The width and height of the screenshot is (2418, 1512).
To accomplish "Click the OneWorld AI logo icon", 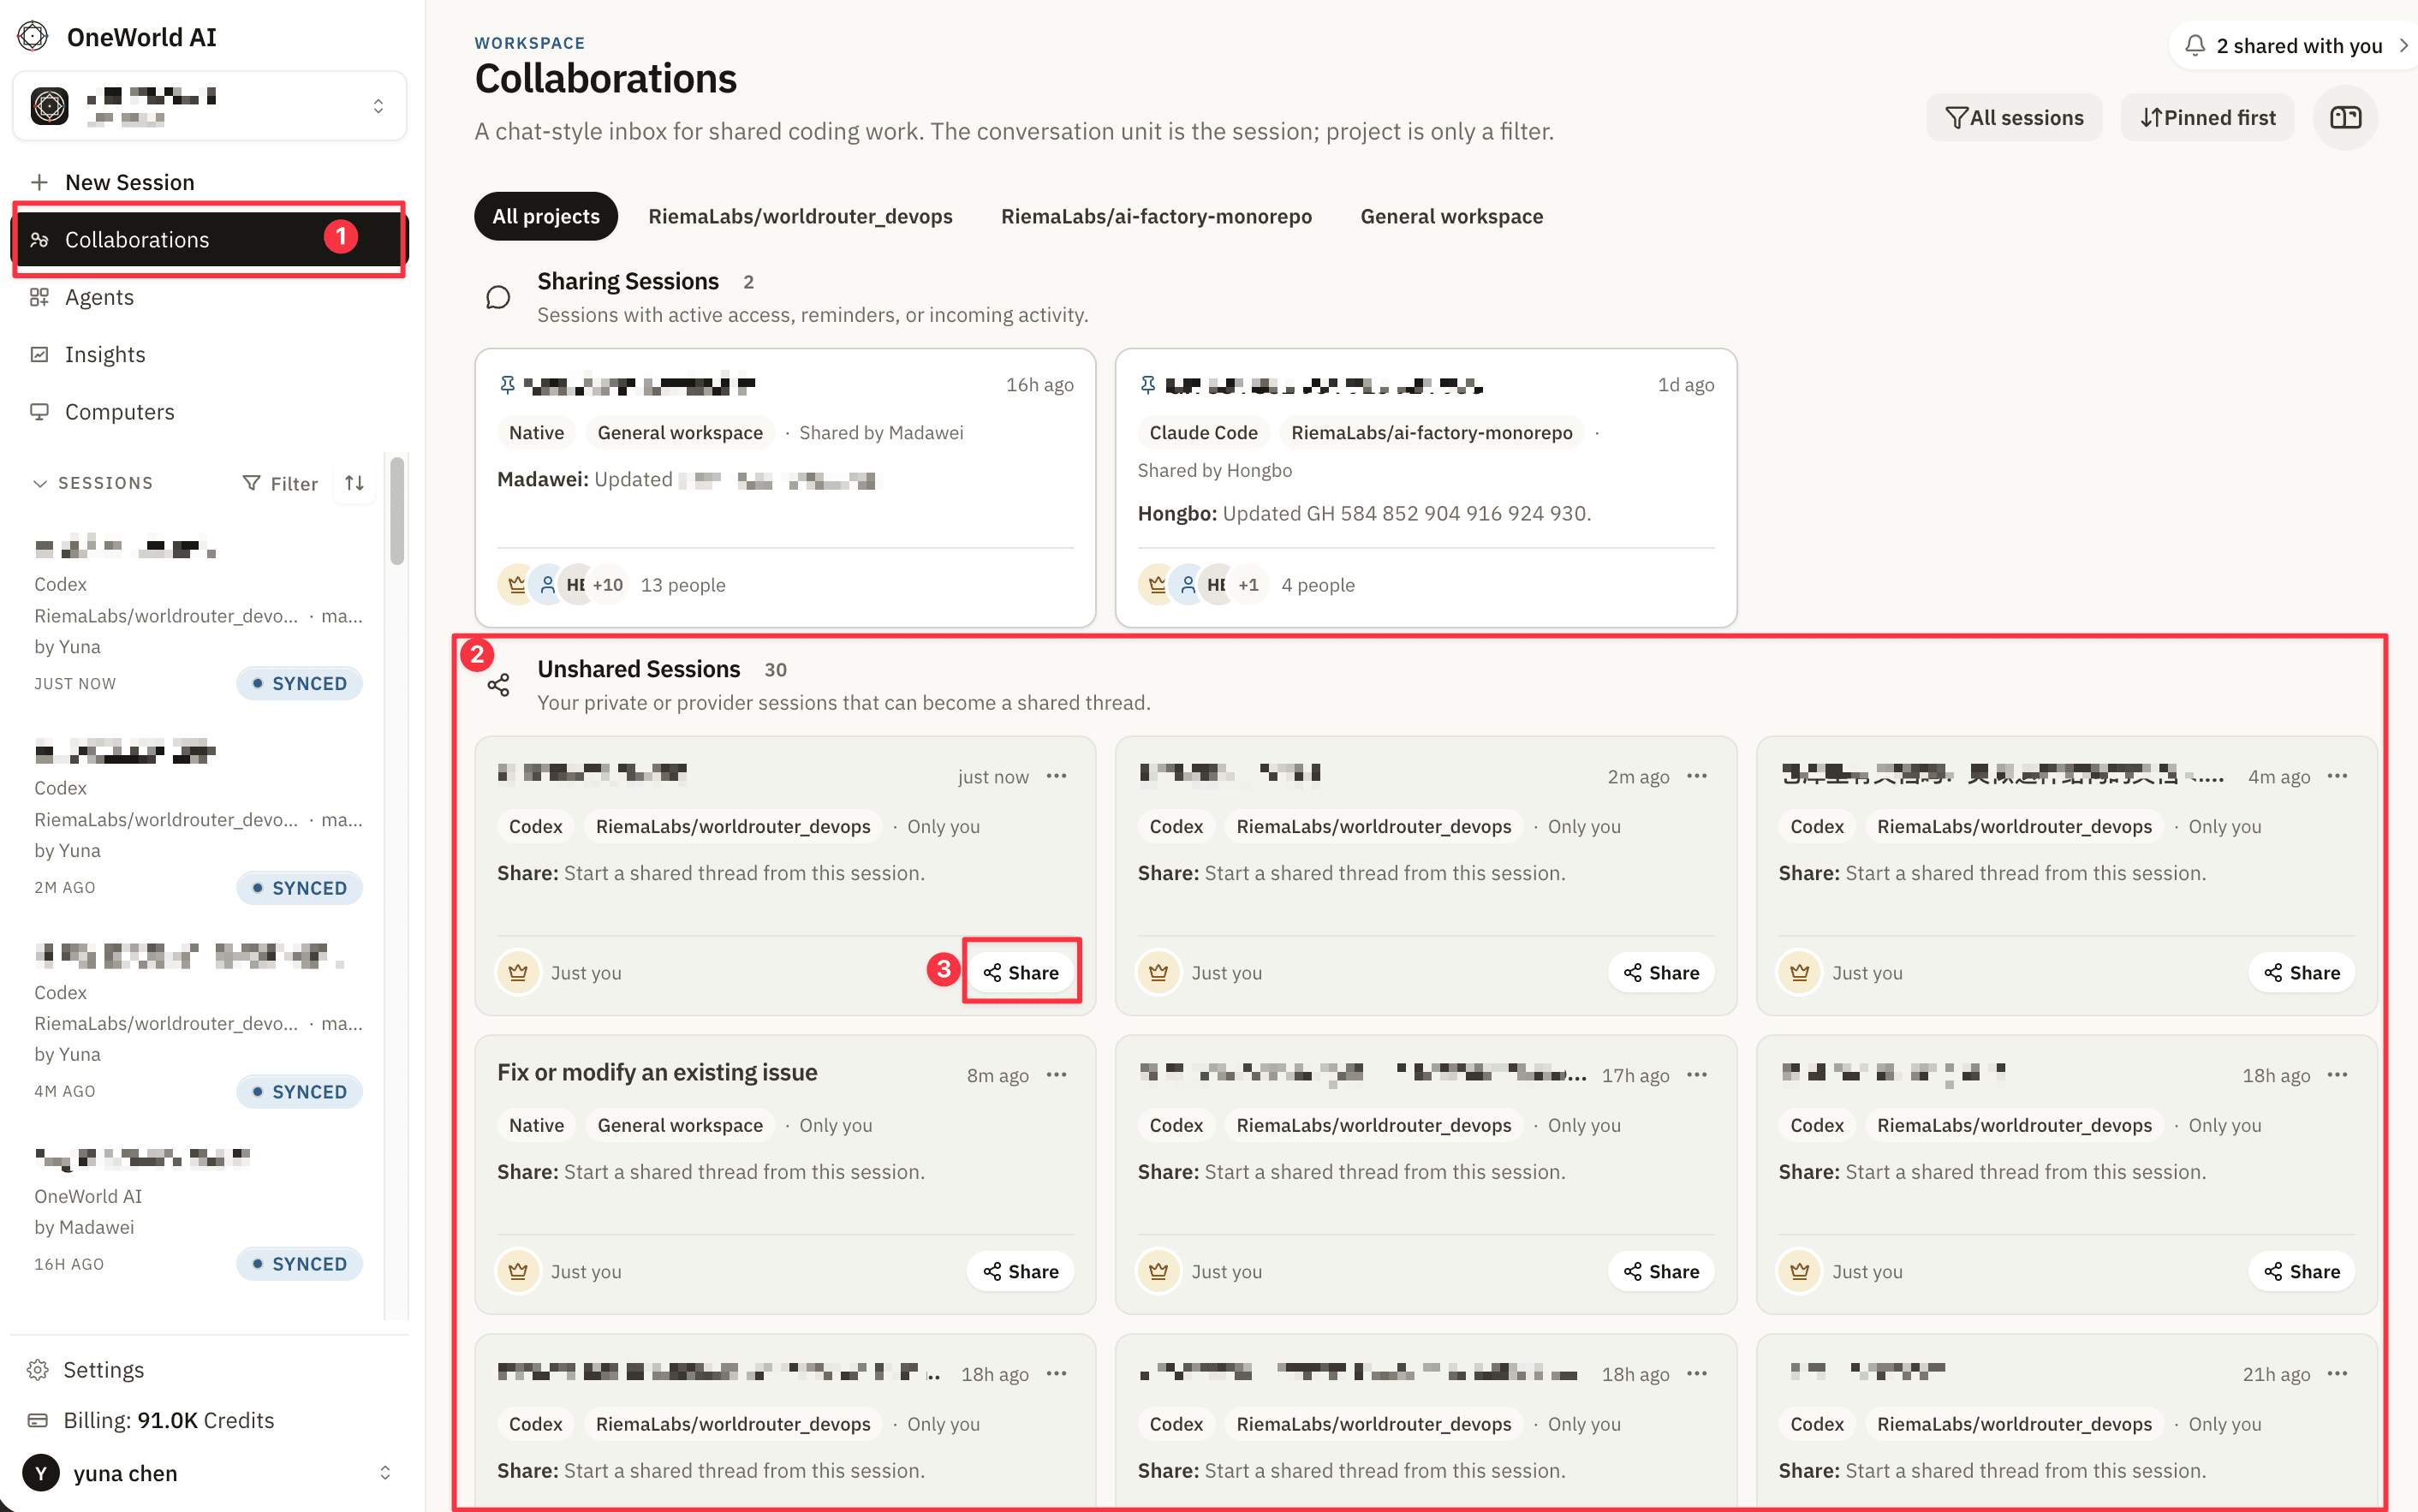I will pos(32,37).
